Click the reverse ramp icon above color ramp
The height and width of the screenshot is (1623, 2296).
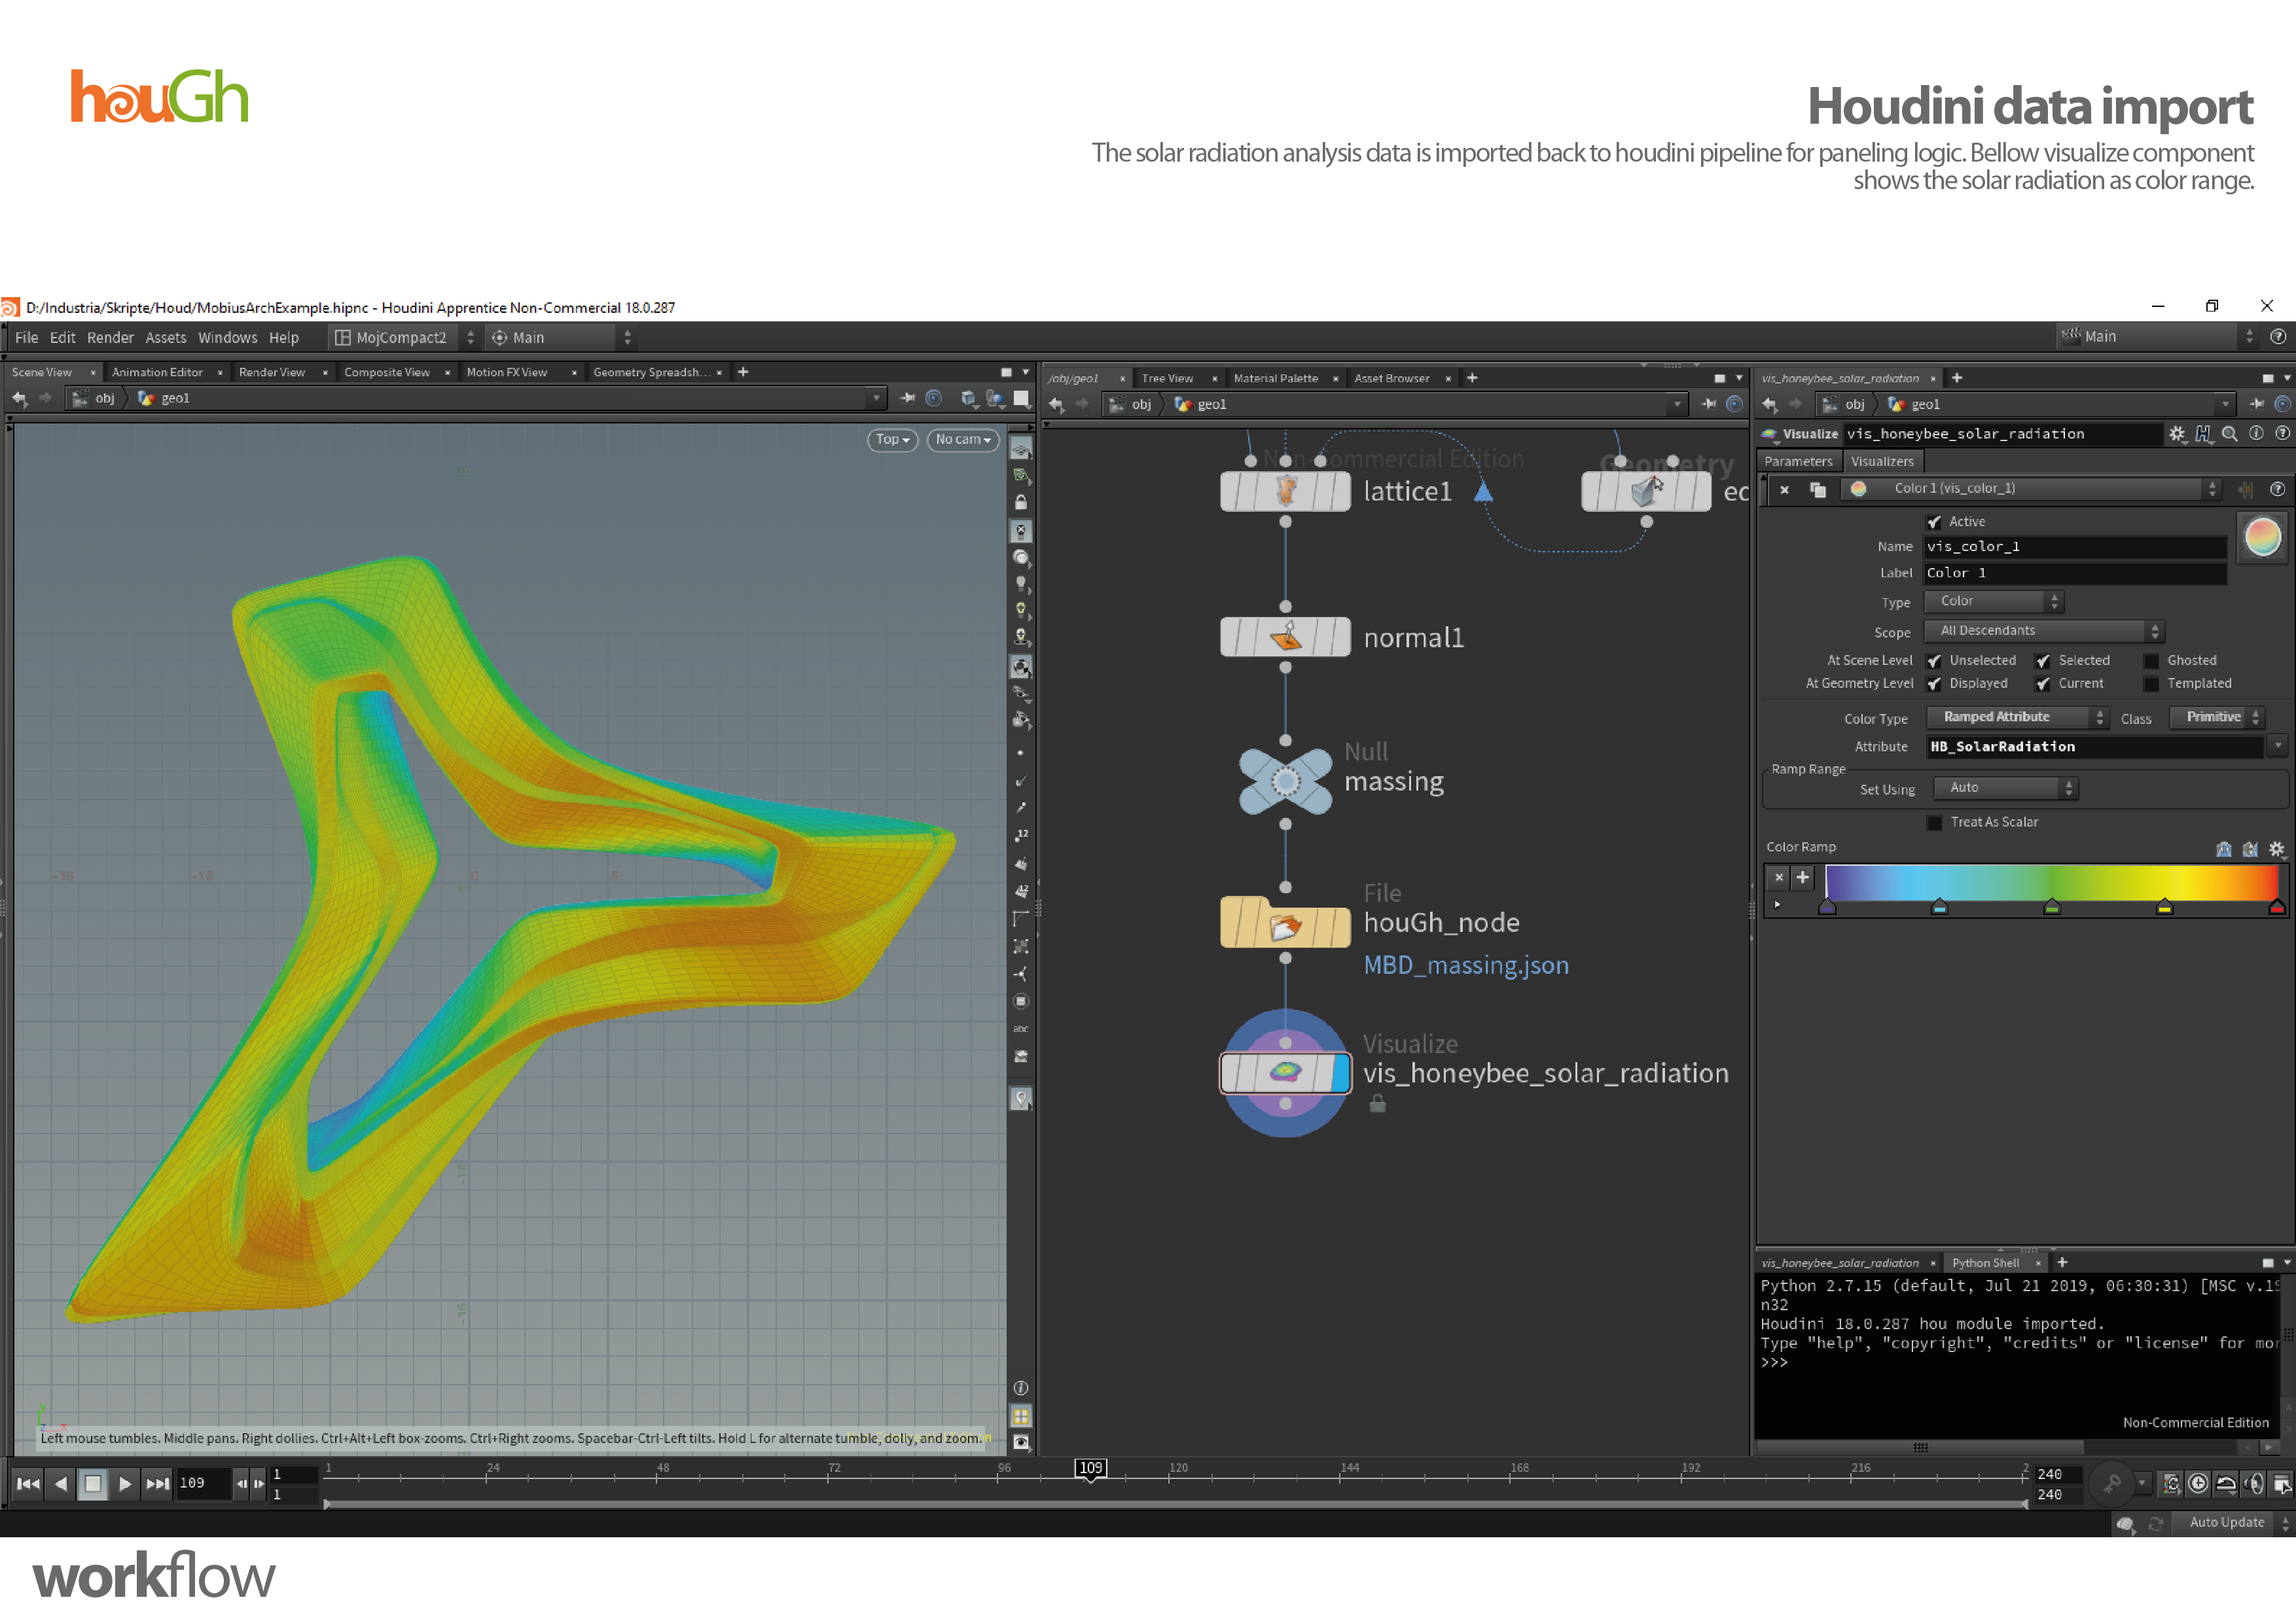click(2224, 849)
